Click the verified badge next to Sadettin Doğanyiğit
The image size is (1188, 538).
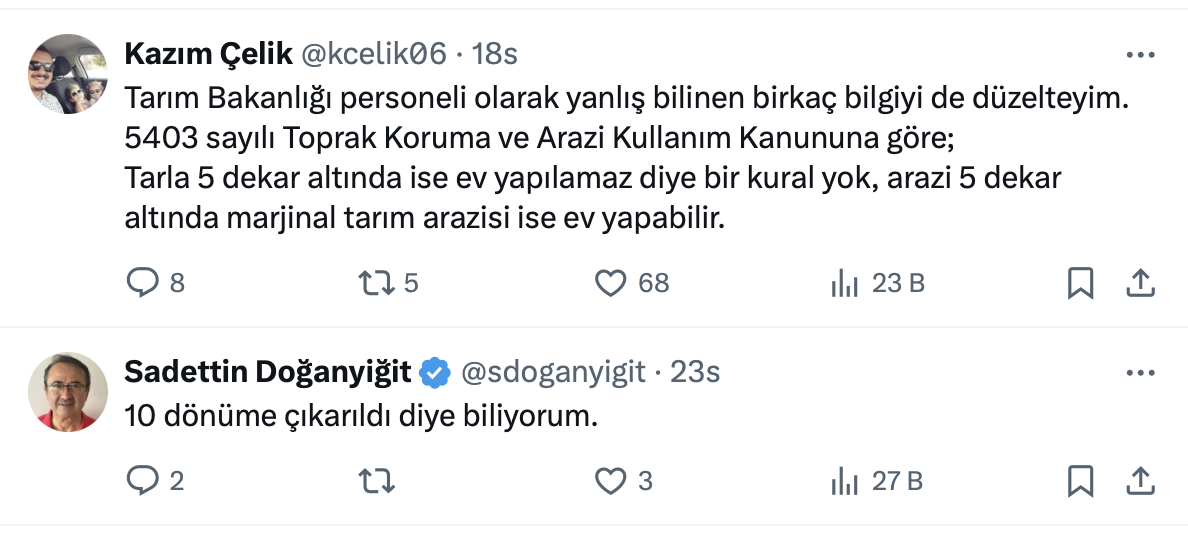(x=434, y=372)
